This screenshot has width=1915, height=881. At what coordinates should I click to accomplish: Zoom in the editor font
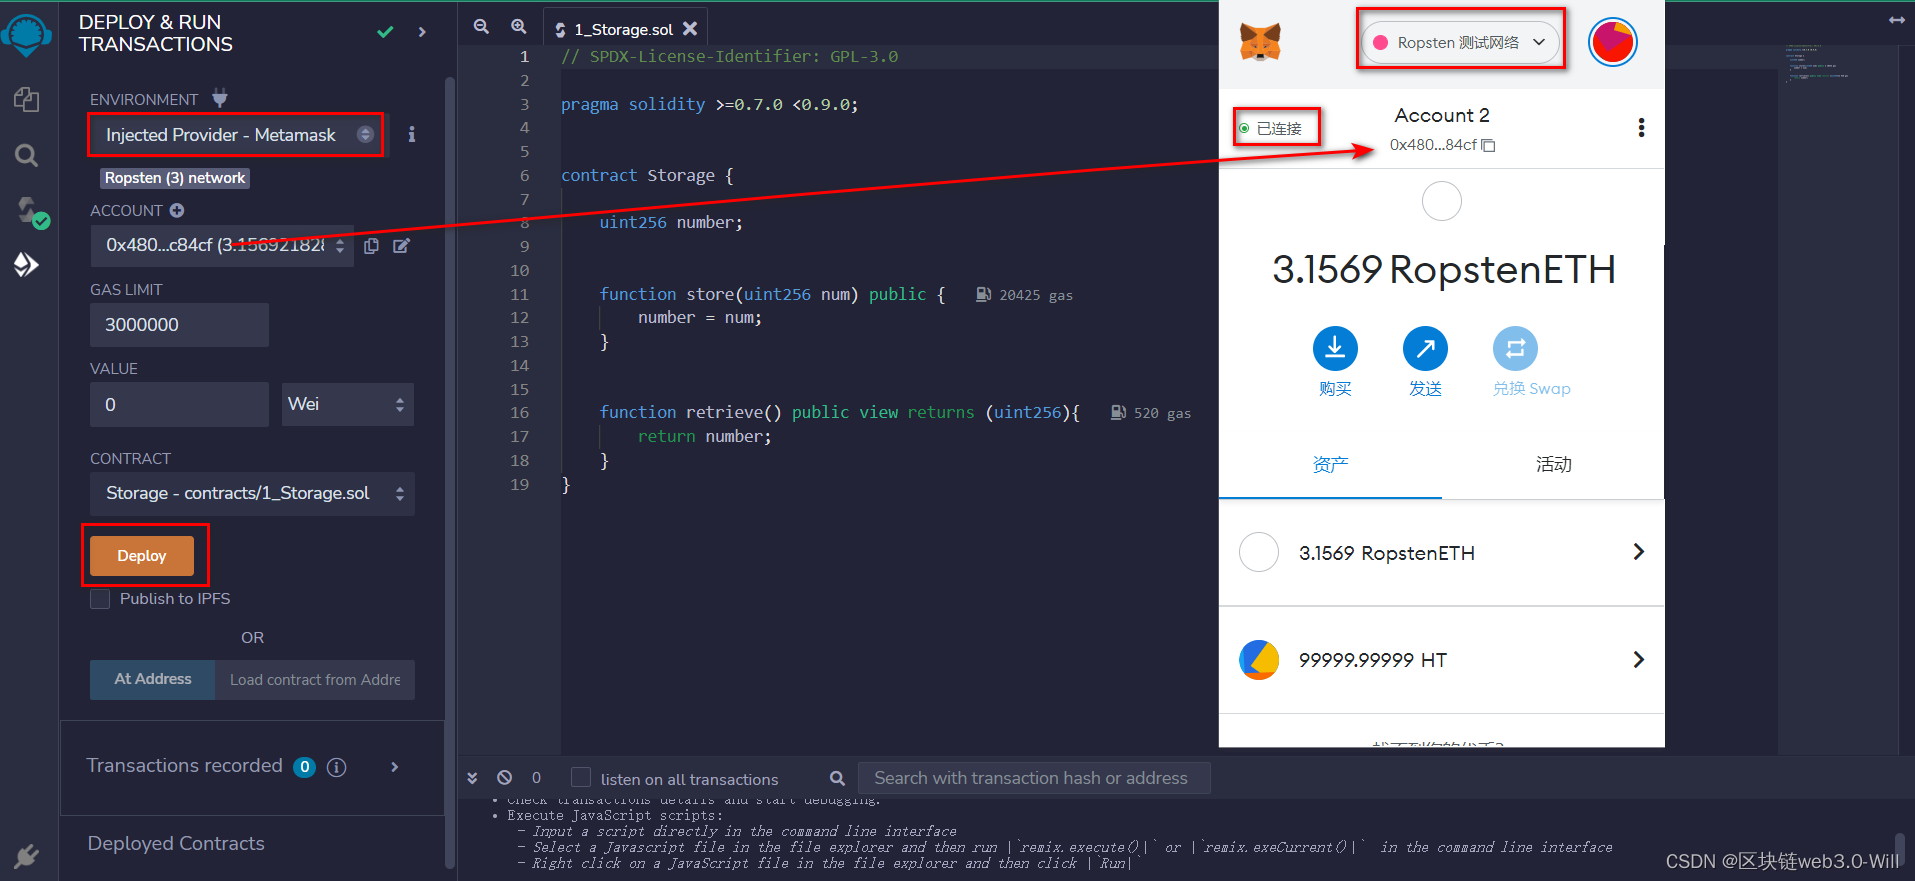pos(518,27)
